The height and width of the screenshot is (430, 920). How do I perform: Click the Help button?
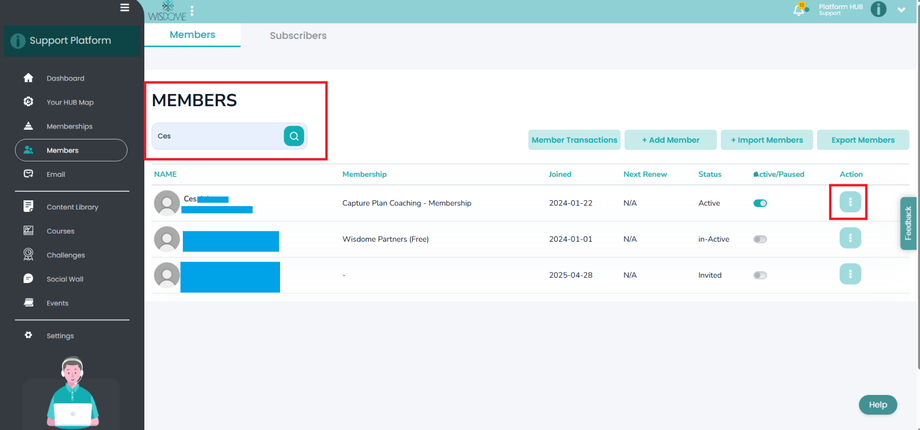point(878,405)
